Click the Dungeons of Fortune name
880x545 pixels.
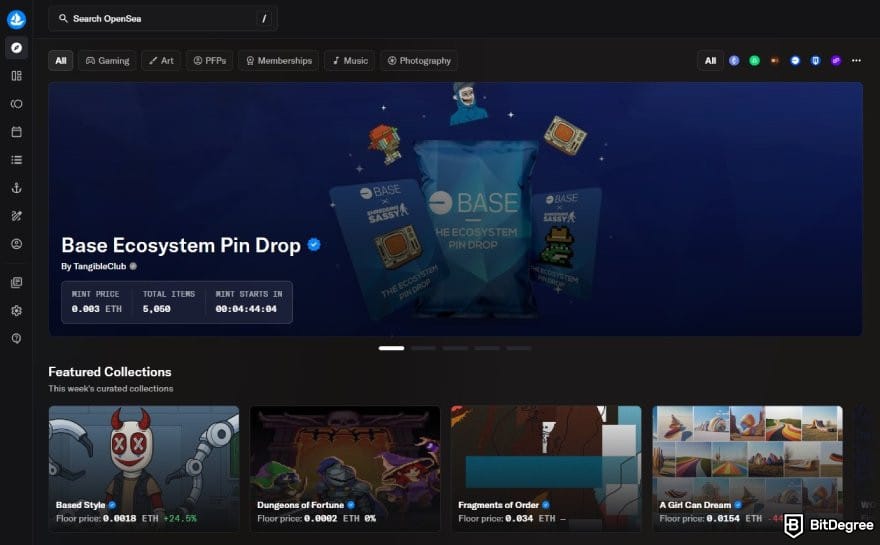(x=300, y=505)
